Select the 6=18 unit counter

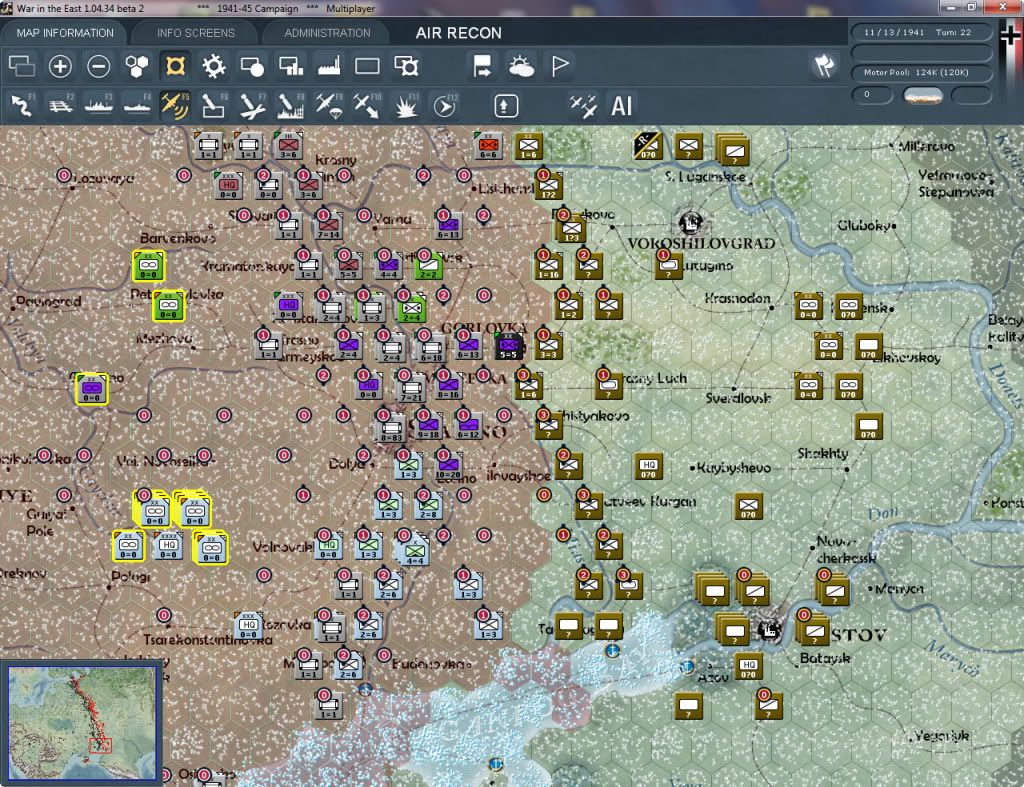(431, 348)
